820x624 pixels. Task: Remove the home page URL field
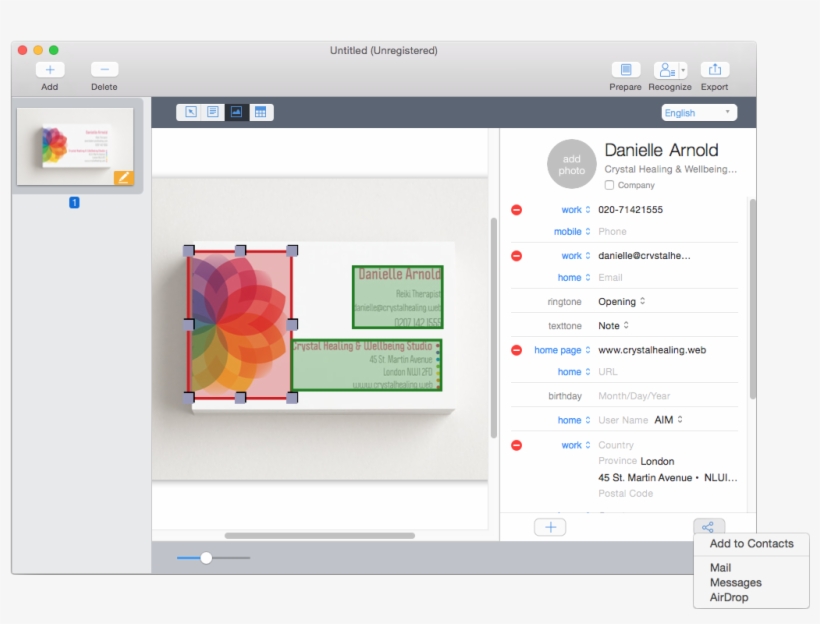pyautogui.click(x=516, y=350)
